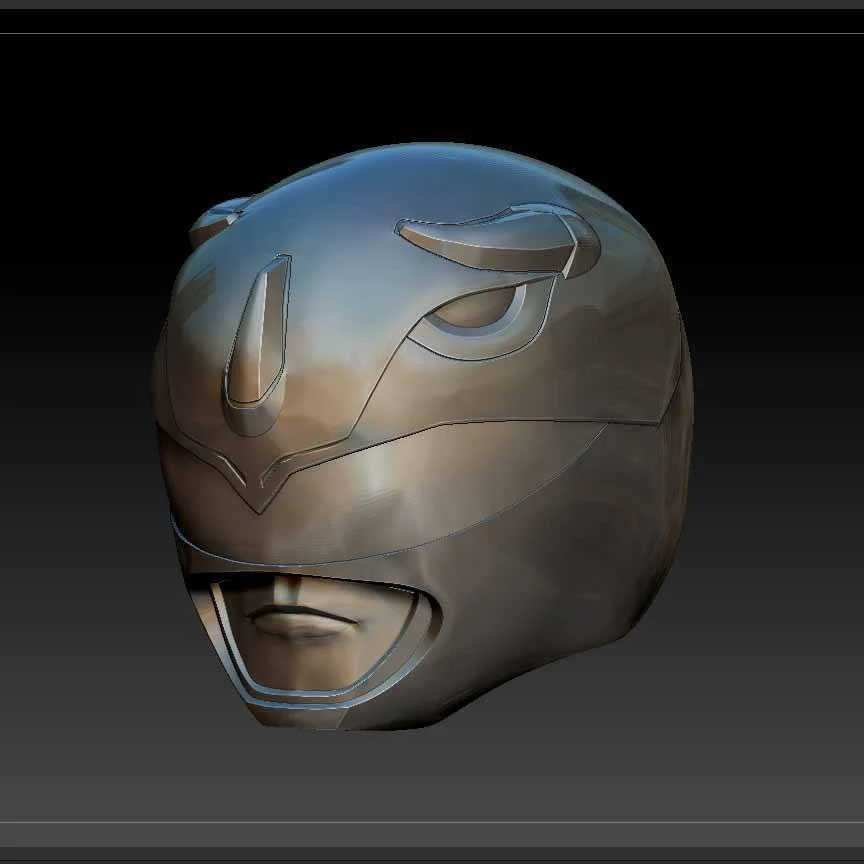Click the gray strip along the top edge
Image resolution: width=864 pixels, height=864 pixels.
(432, 4)
